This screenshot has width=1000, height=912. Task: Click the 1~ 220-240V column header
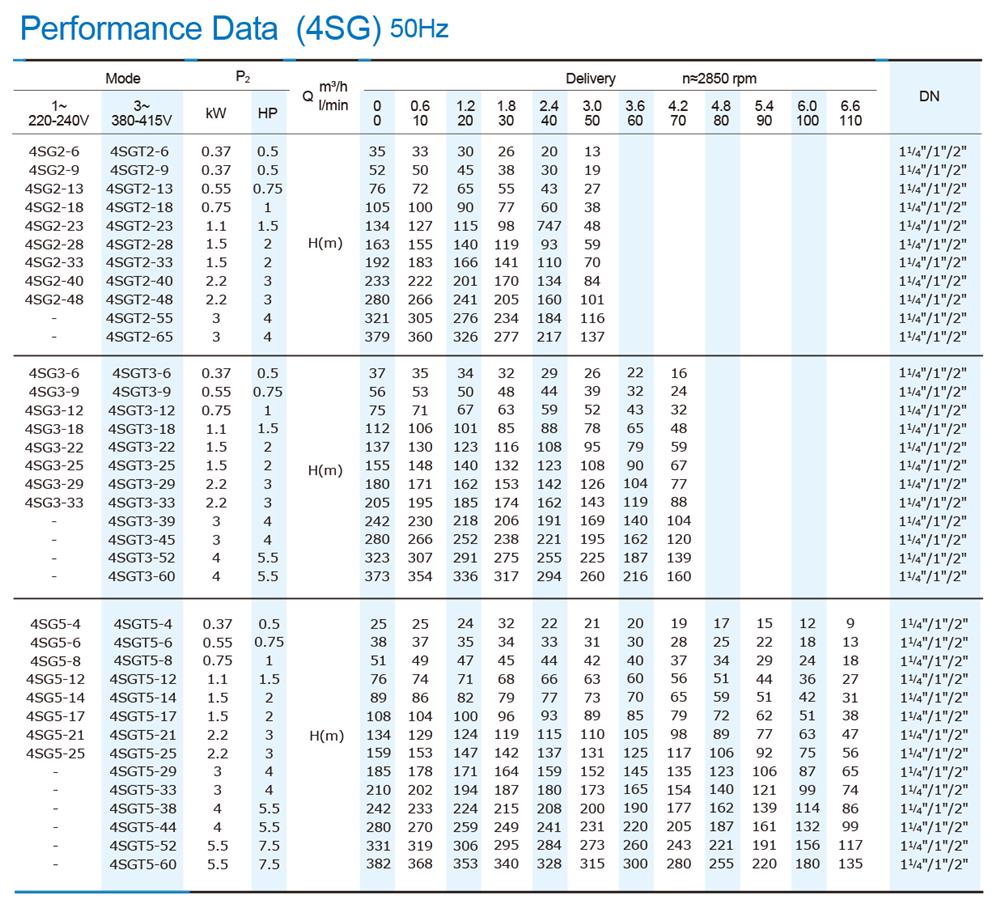[x=57, y=113]
